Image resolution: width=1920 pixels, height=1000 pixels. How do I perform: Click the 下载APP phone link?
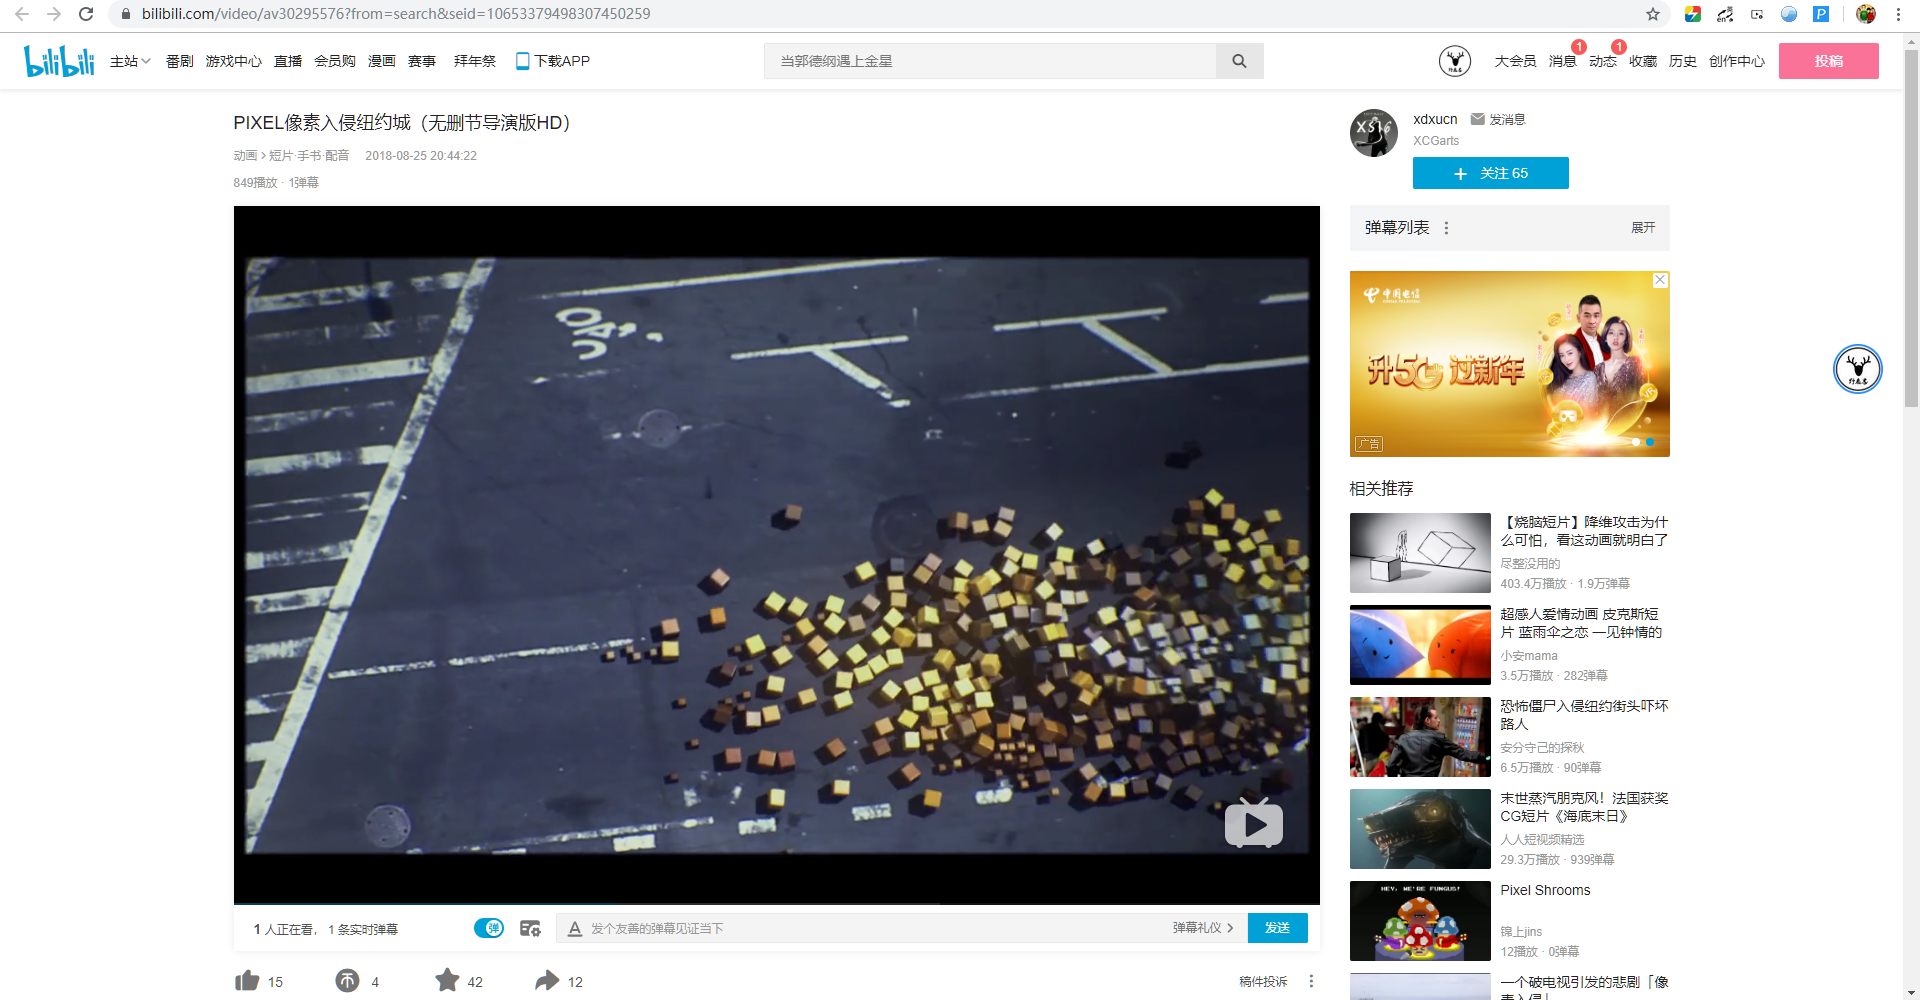(552, 61)
